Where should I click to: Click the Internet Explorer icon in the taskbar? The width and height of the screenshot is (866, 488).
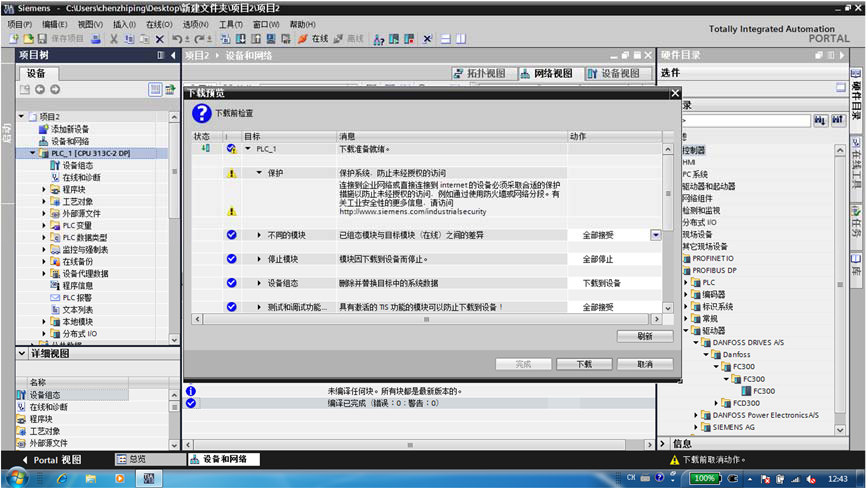61,479
